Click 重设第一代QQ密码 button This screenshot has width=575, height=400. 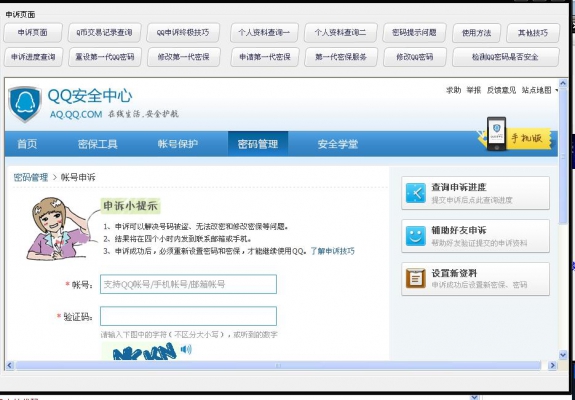[x=105, y=57]
